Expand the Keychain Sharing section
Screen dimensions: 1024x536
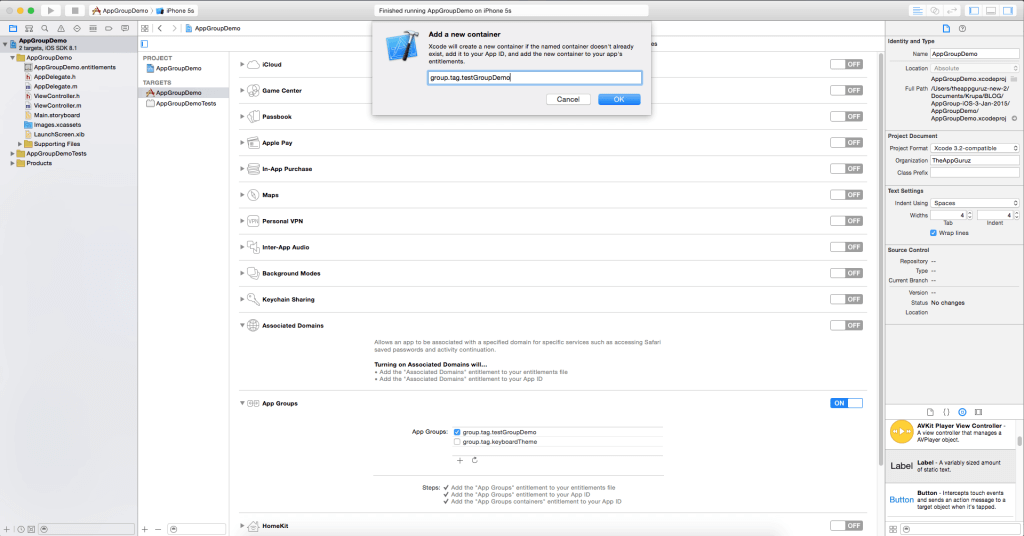click(x=242, y=299)
